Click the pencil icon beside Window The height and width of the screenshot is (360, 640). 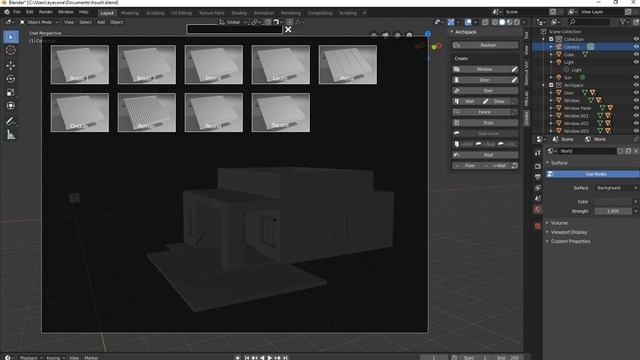[515, 69]
